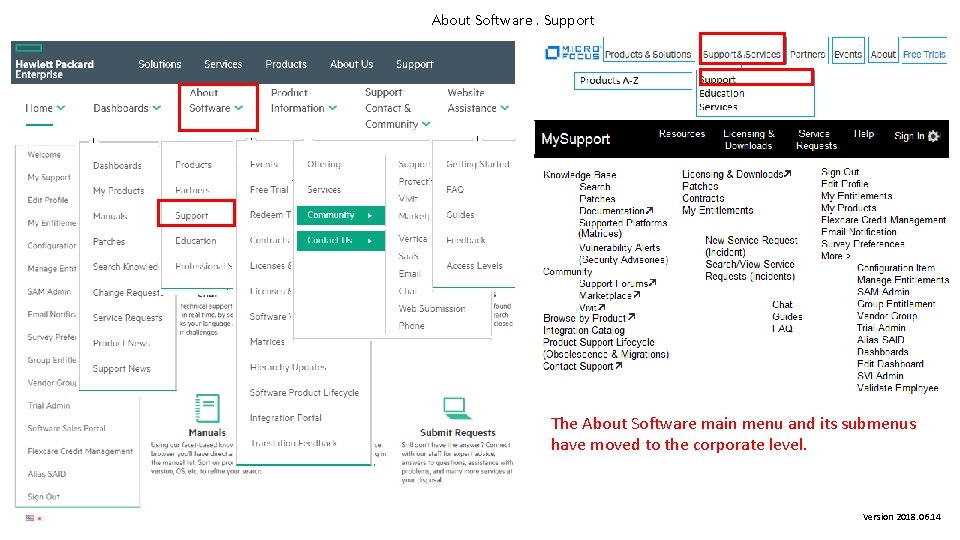Screen dimensions: 960x540
Task: Expand the Contact Us submenu arrow
Action: pyautogui.click(x=370, y=241)
